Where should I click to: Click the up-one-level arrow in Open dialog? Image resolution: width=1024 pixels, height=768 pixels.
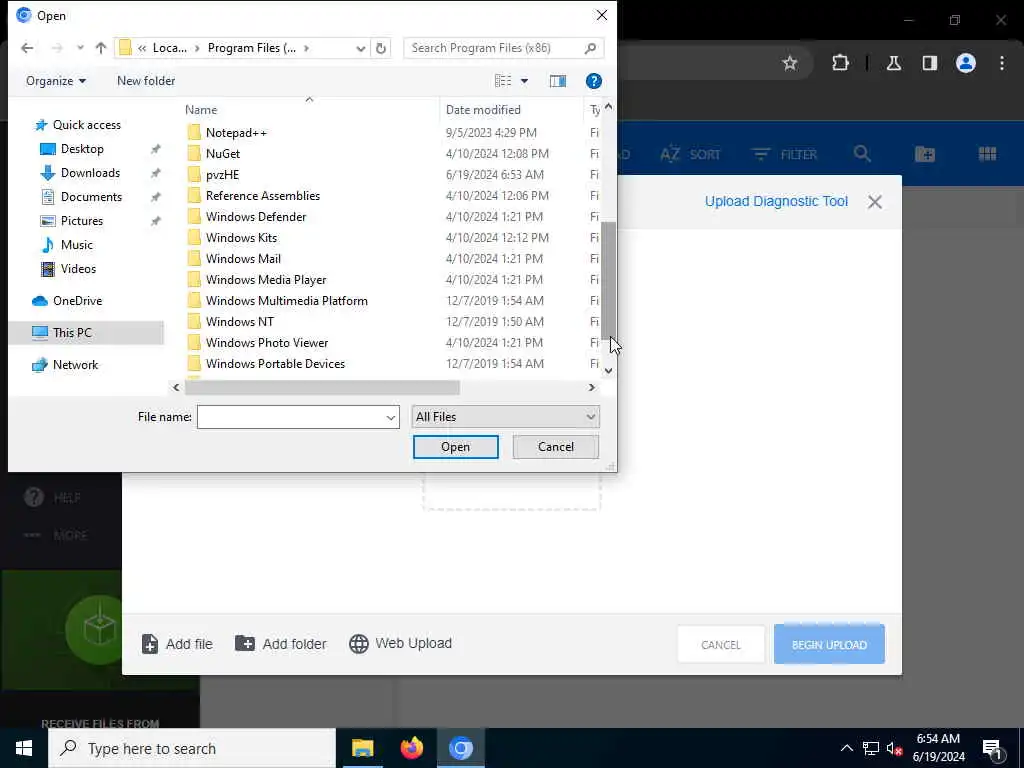101,48
